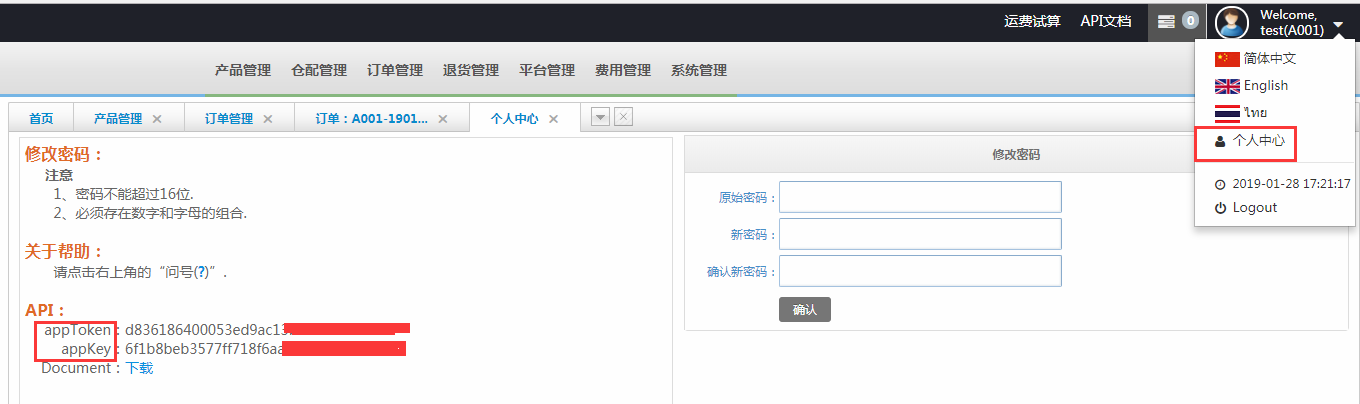
Task: Close the 订单:A001-1901... tab
Action: point(443,119)
